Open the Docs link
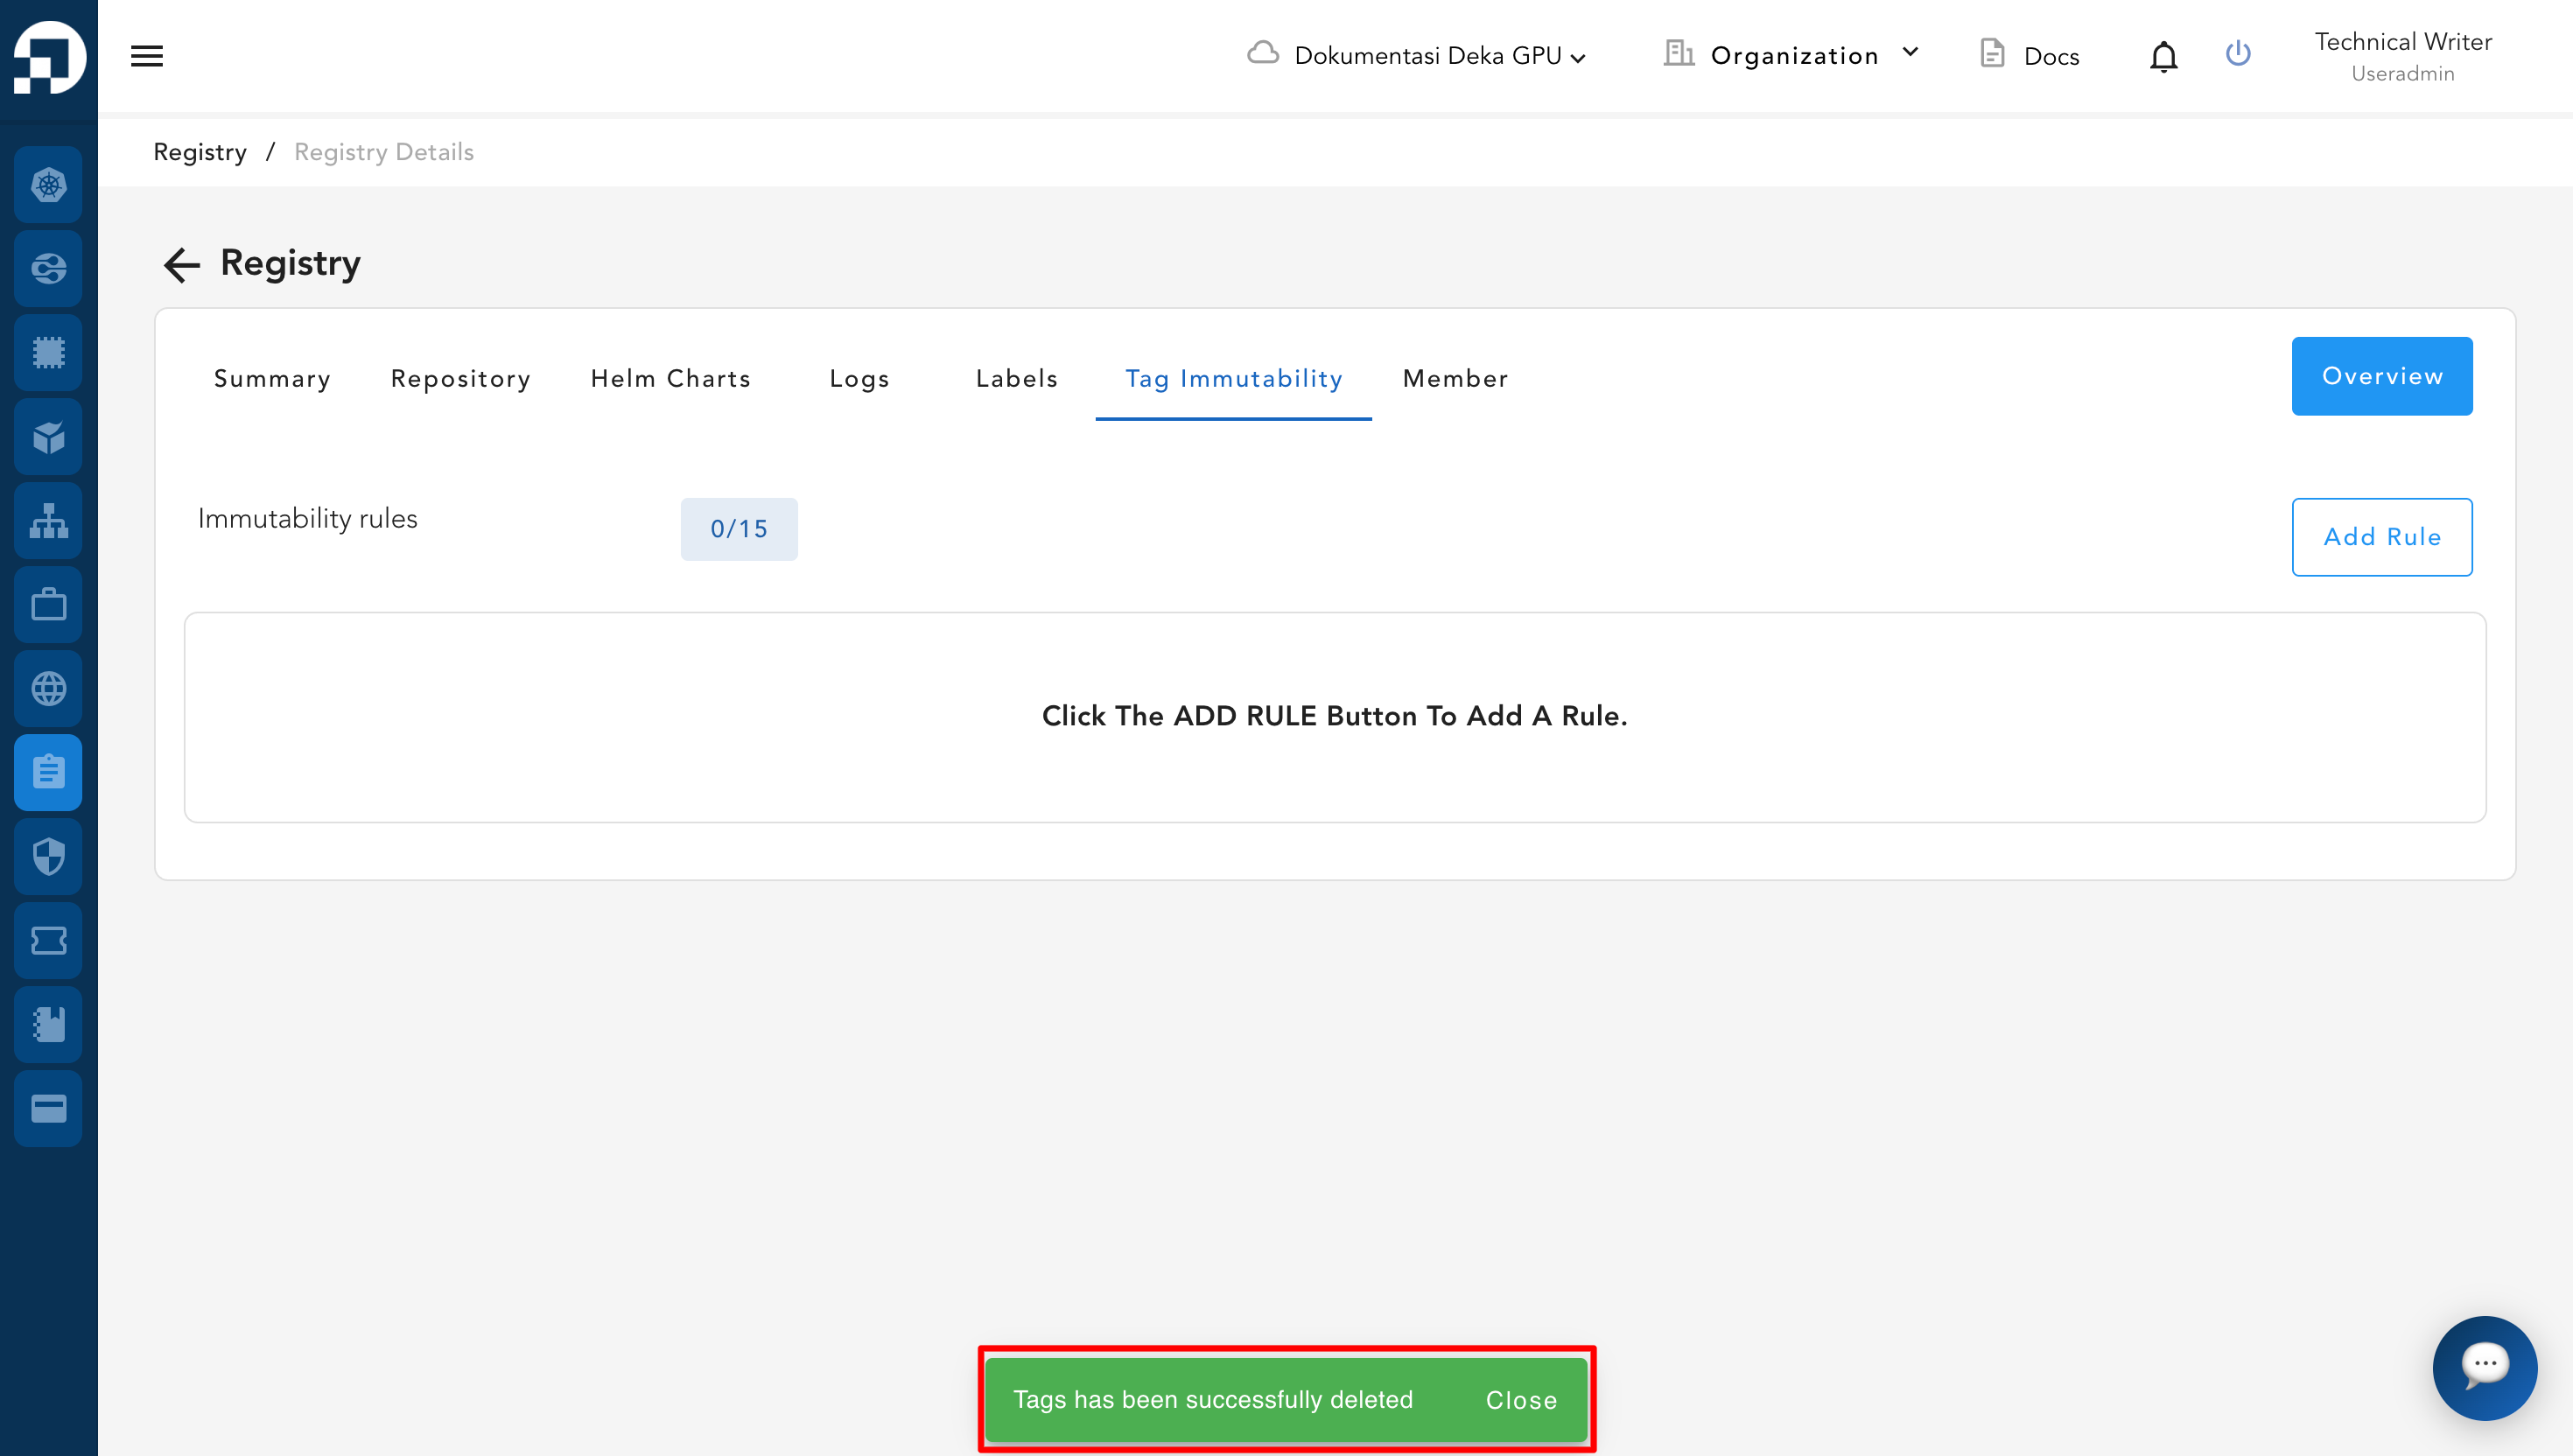 (2029, 55)
